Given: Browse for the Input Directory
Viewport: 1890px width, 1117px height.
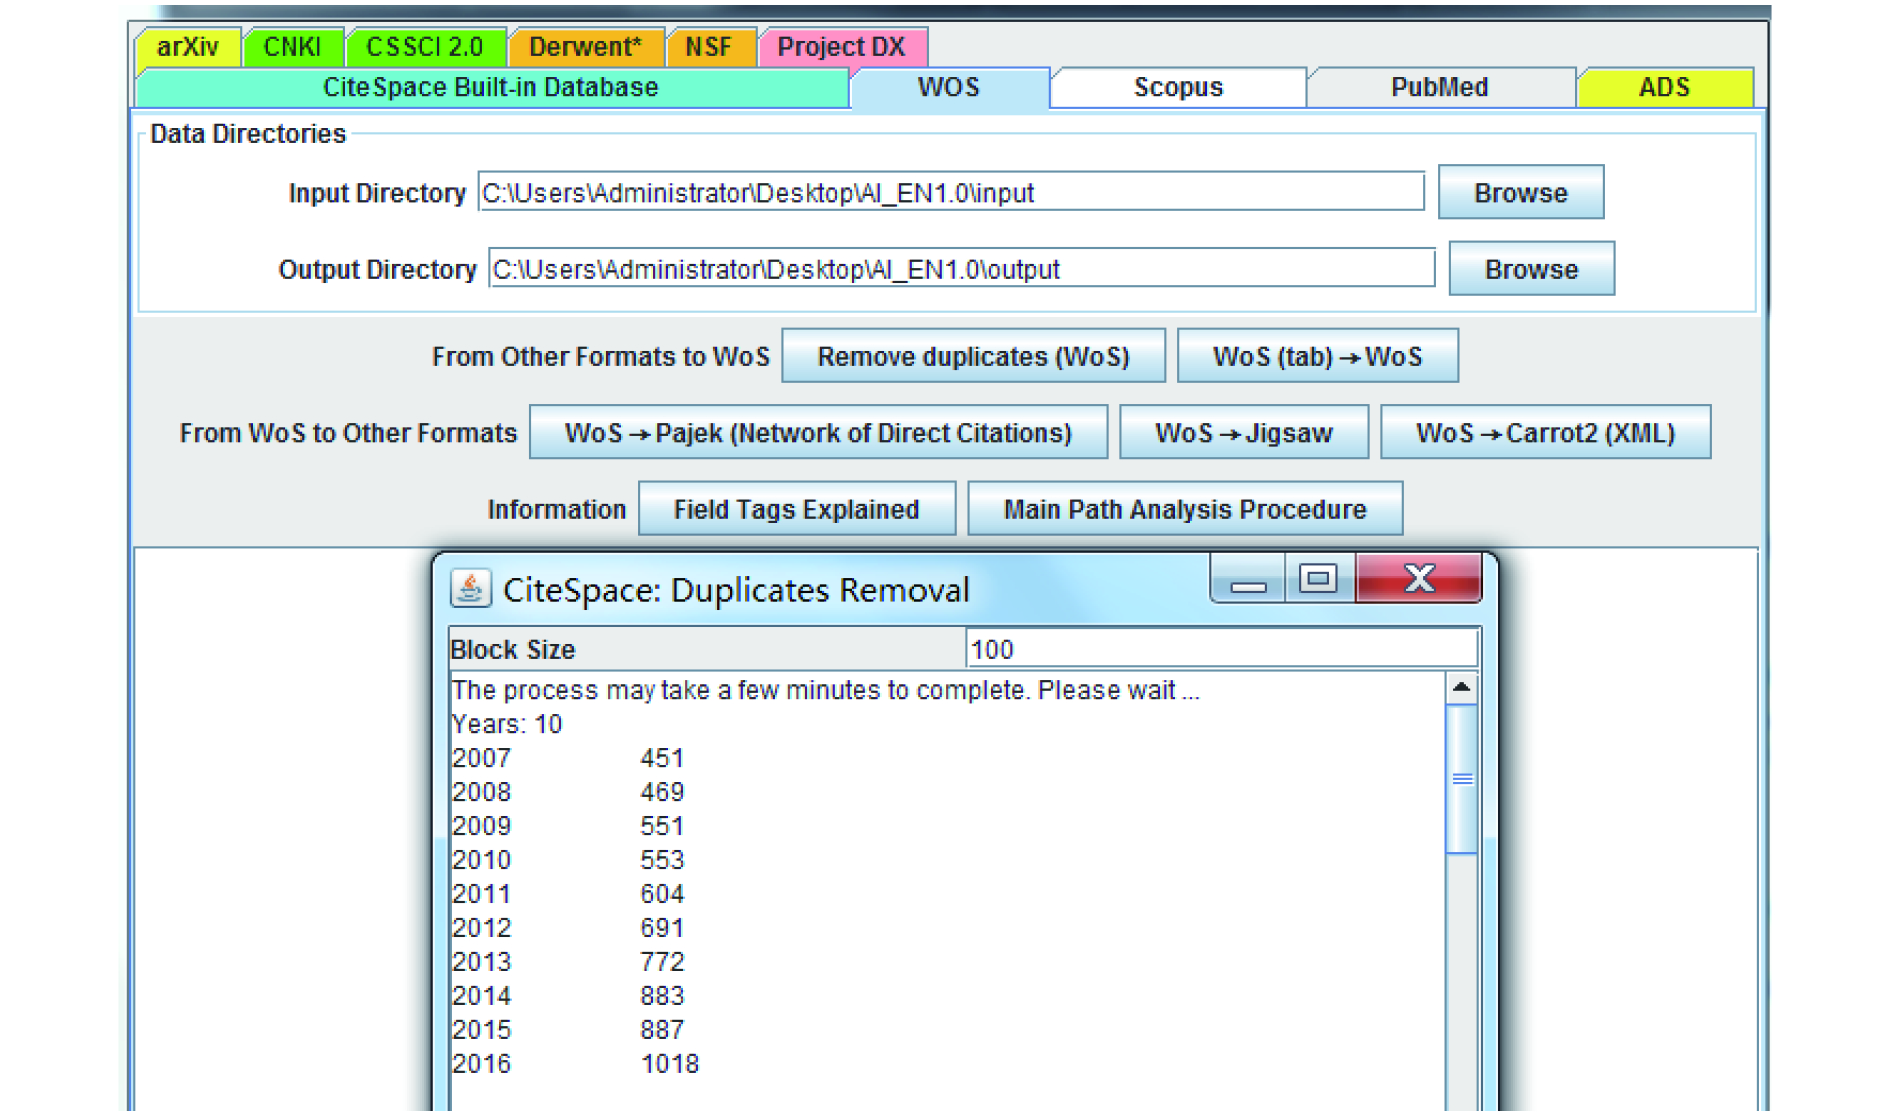Looking at the screenshot, I should click(x=1521, y=192).
